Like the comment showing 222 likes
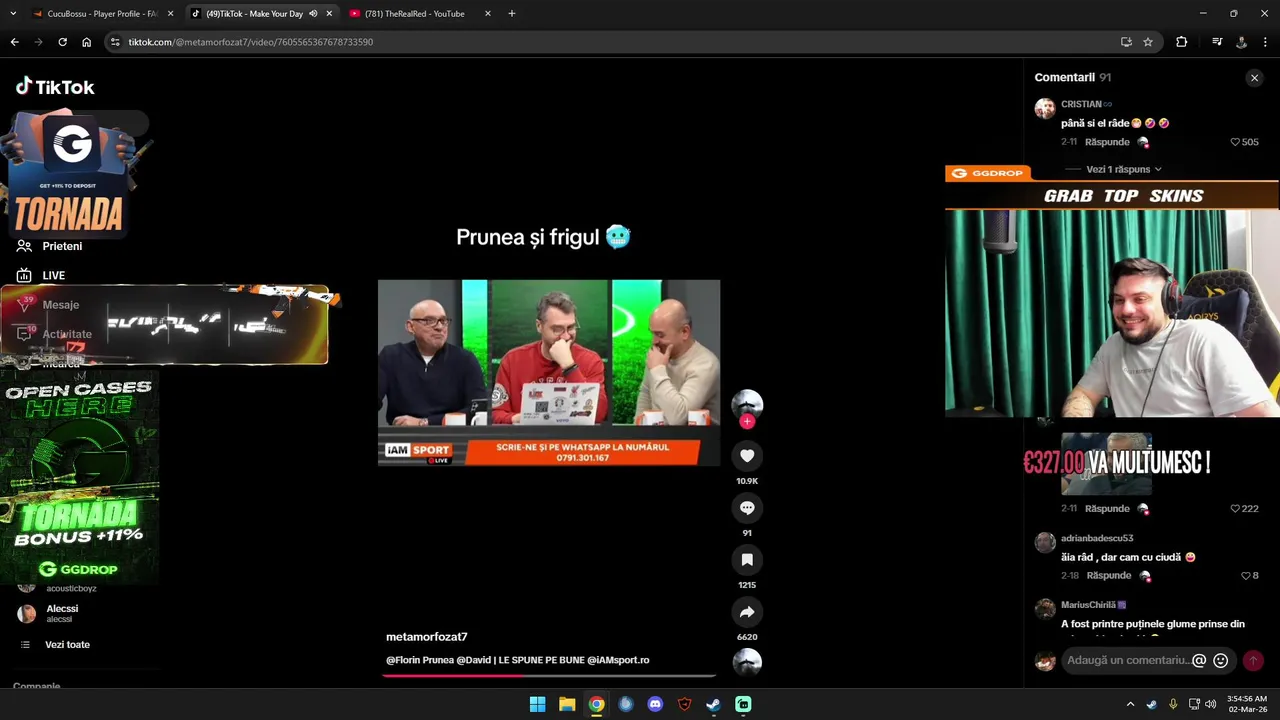The width and height of the screenshot is (1280, 720). click(1236, 509)
